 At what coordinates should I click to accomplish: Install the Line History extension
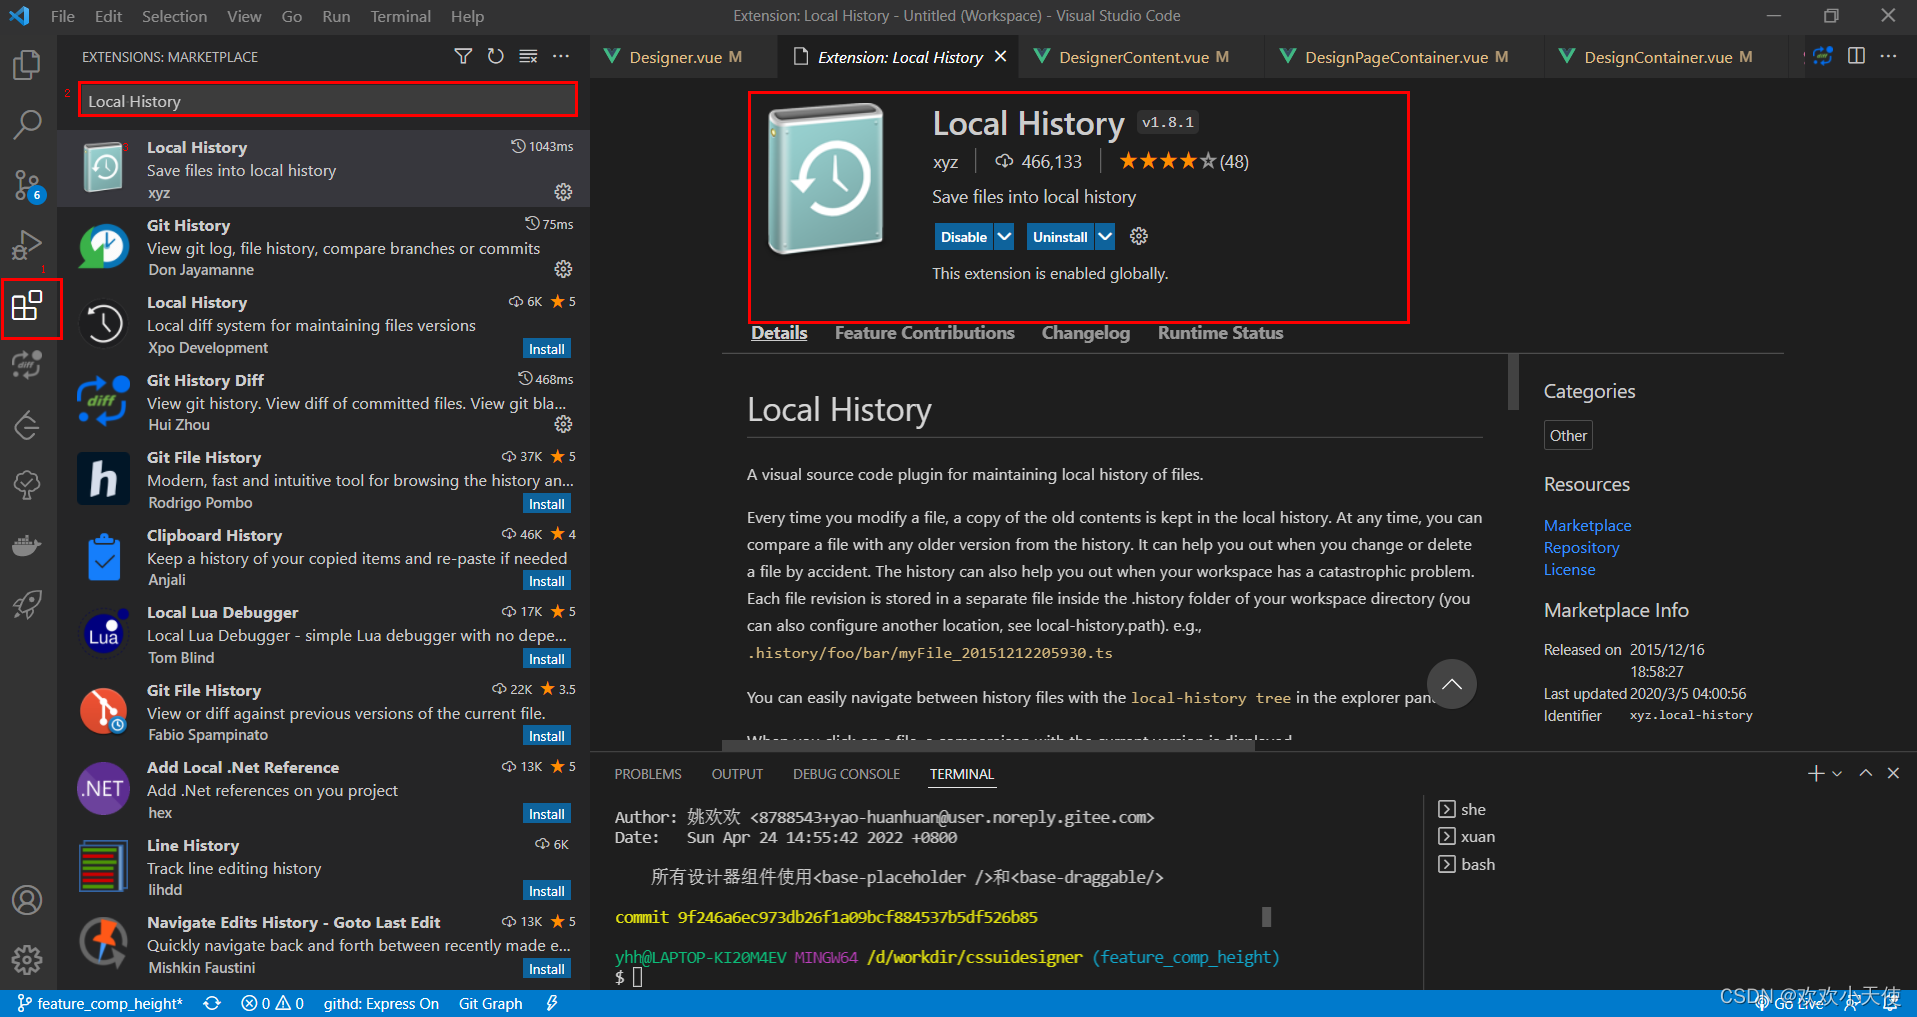(547, 891)
